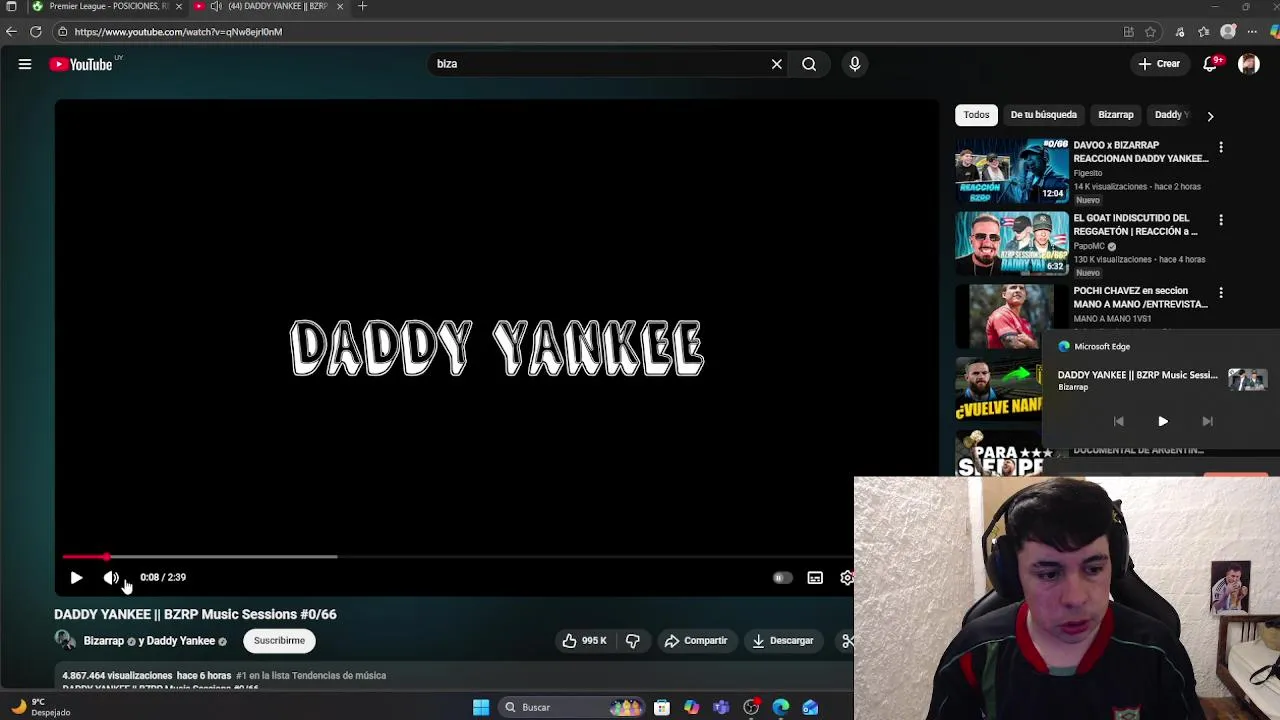
Task: Skip to previous track in the media popup
Action: pyautogui.click(x=1118, y=422)
